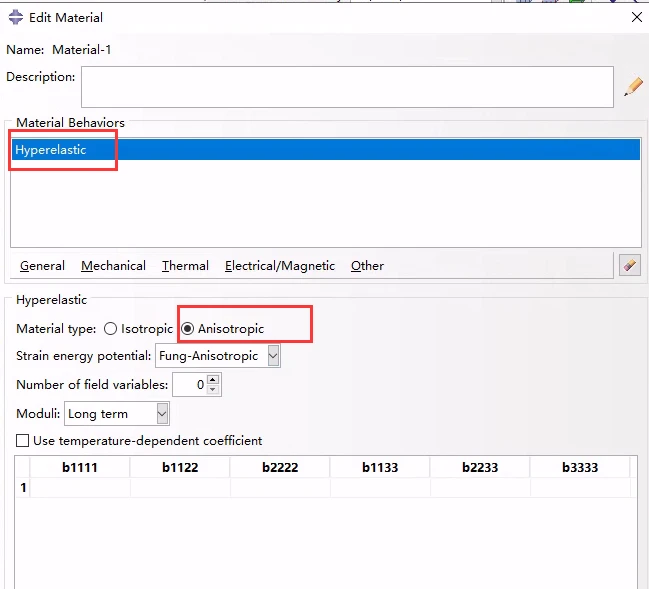Close the Edit Material dialog
This screenshot has width=649, height=589.
[637, 17]
